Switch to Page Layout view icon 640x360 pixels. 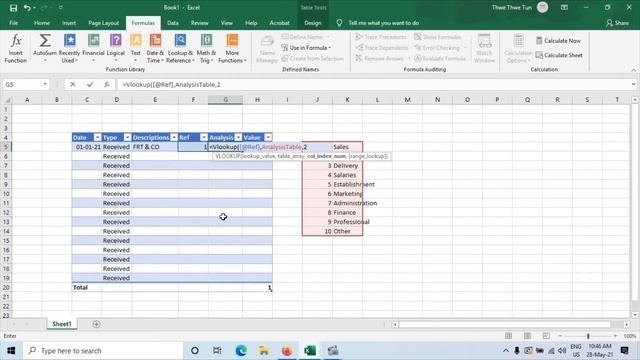coord(527,336)
